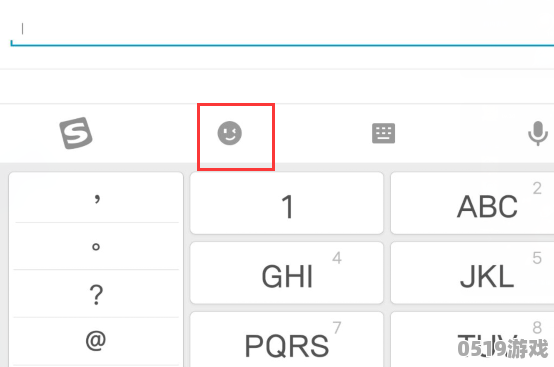The image size is (554, 367).
Task: Open the Sogou logo menu
Action: pyautogui.click(x=76, y=133)
